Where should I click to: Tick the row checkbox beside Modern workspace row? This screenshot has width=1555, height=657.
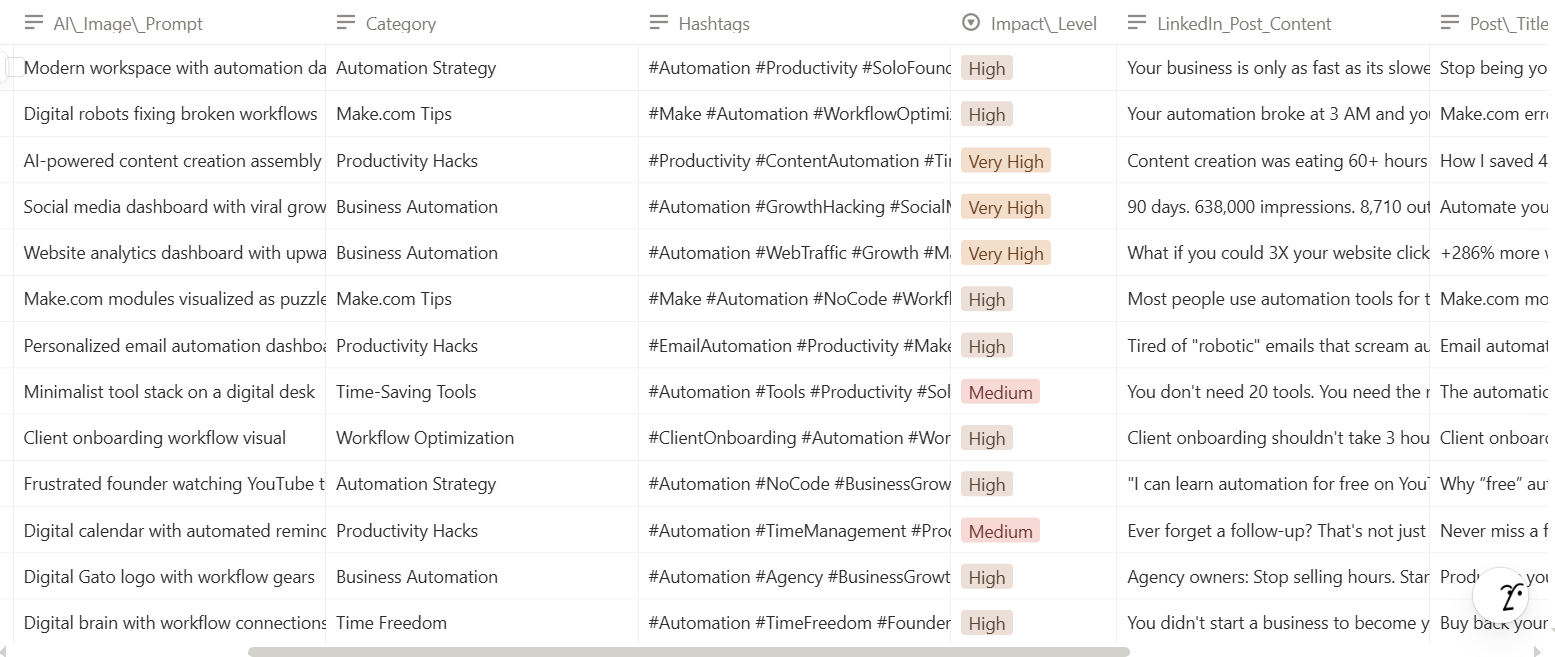pos(14,67)
